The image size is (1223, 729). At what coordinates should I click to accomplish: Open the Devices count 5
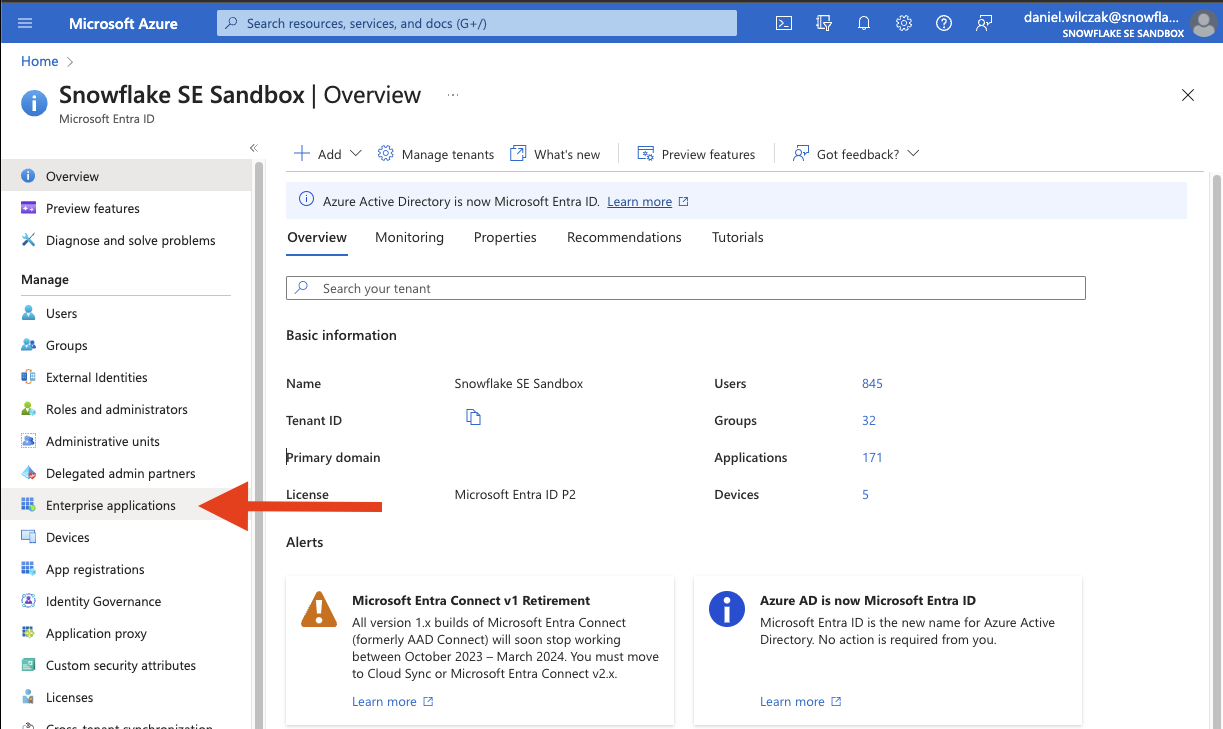pyautogui.click(x=865, y=495)
